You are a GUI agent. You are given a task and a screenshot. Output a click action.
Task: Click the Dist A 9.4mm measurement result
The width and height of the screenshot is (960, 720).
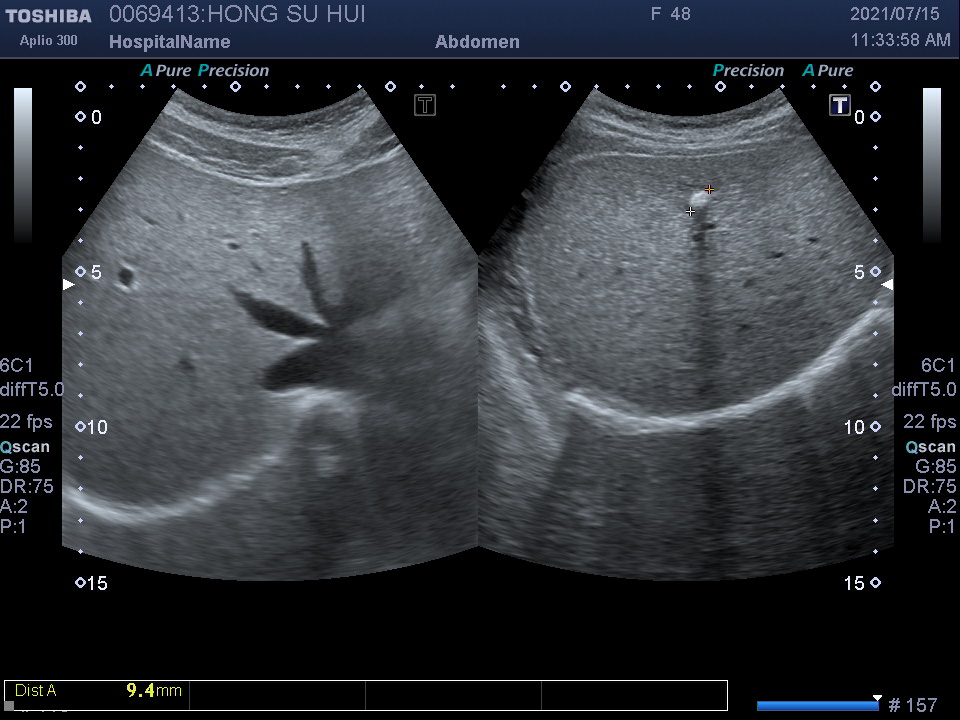[x=98, y=691]
